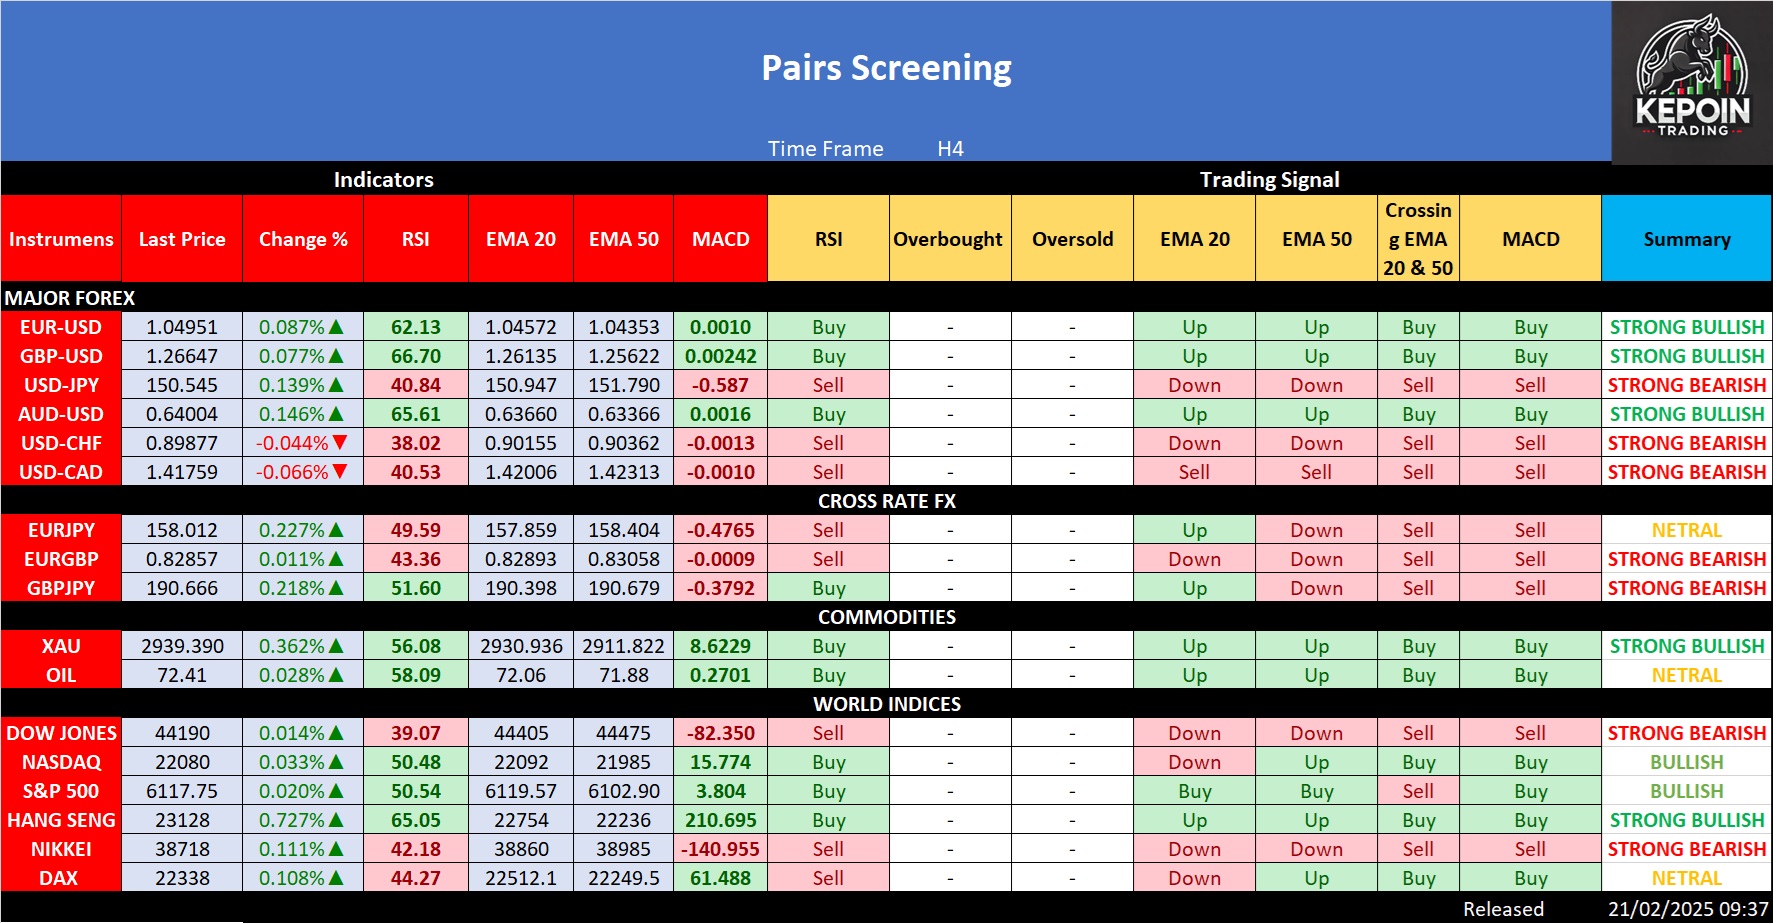Click the Kepoin Trading bull logo
Viewport: 1773px width, 923px height.
point(1692,80)
